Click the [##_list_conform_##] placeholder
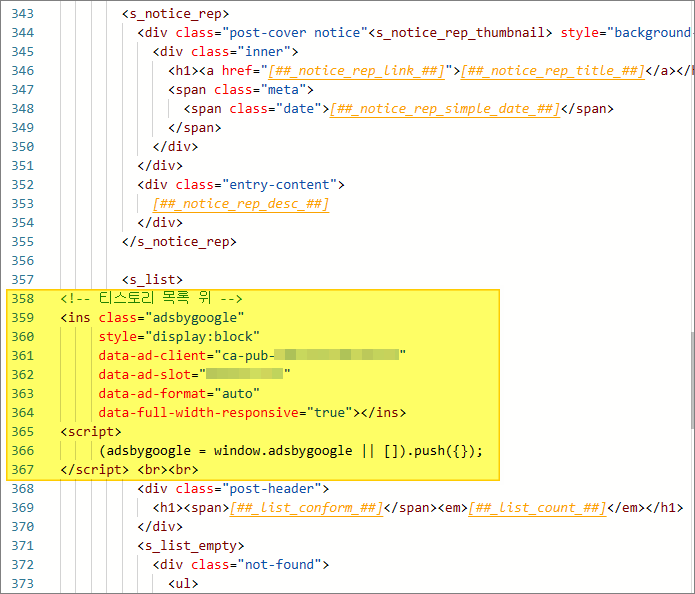 pyautogui.click(x=306, y=508)
